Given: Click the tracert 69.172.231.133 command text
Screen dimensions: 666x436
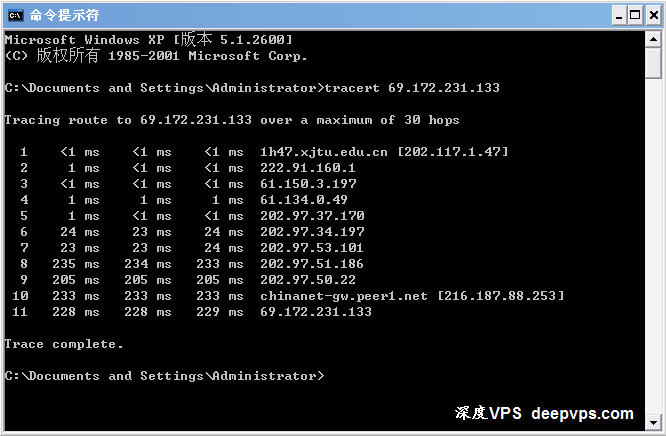Looking at the screenshot, I should (412, 88).
